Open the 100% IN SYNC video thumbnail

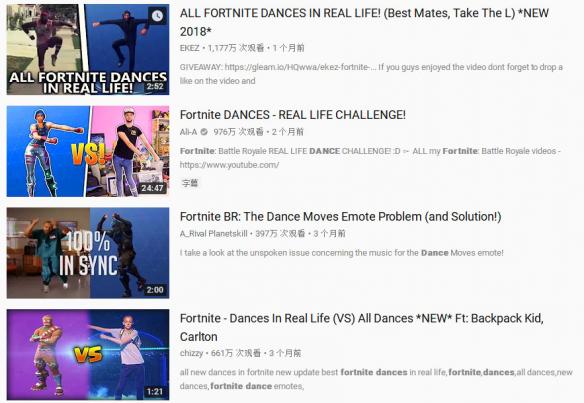88,253
